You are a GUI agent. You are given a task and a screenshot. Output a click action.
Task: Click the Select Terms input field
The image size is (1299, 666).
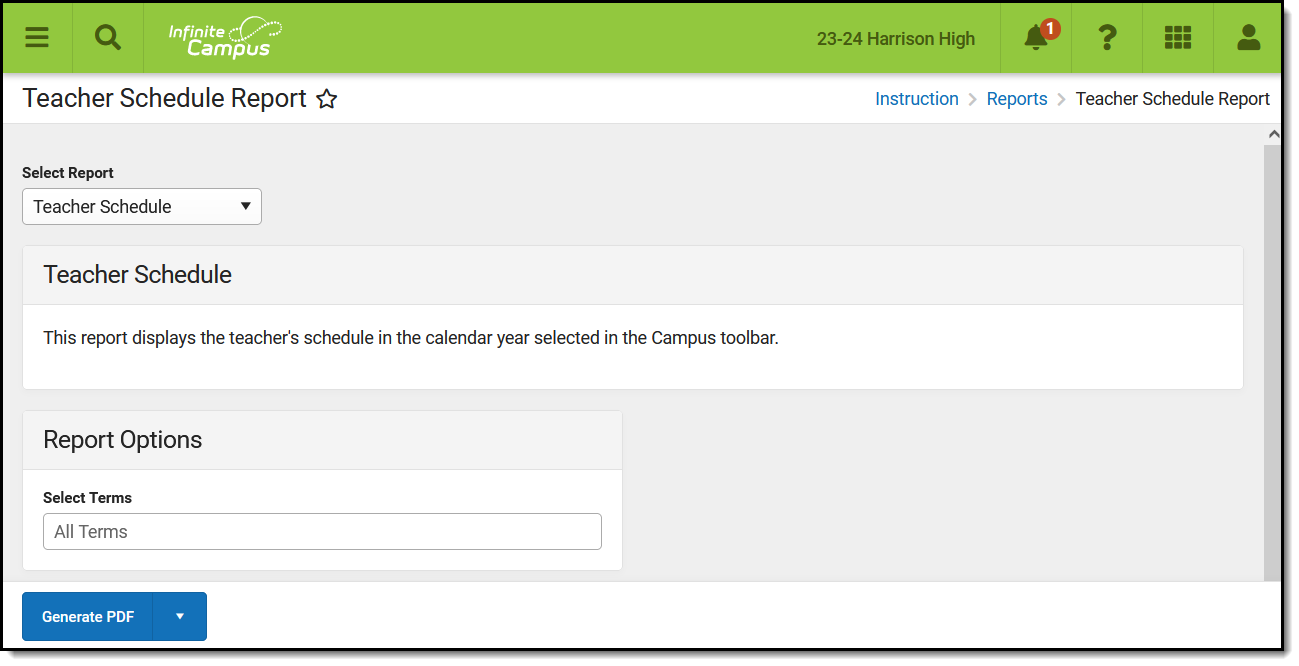(x=322, y=532)
